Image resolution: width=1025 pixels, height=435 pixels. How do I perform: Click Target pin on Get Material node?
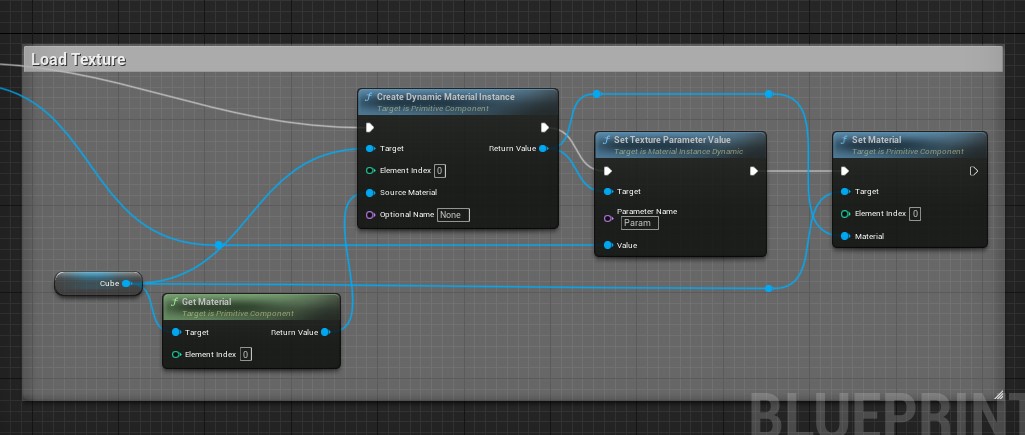[176, 332]
